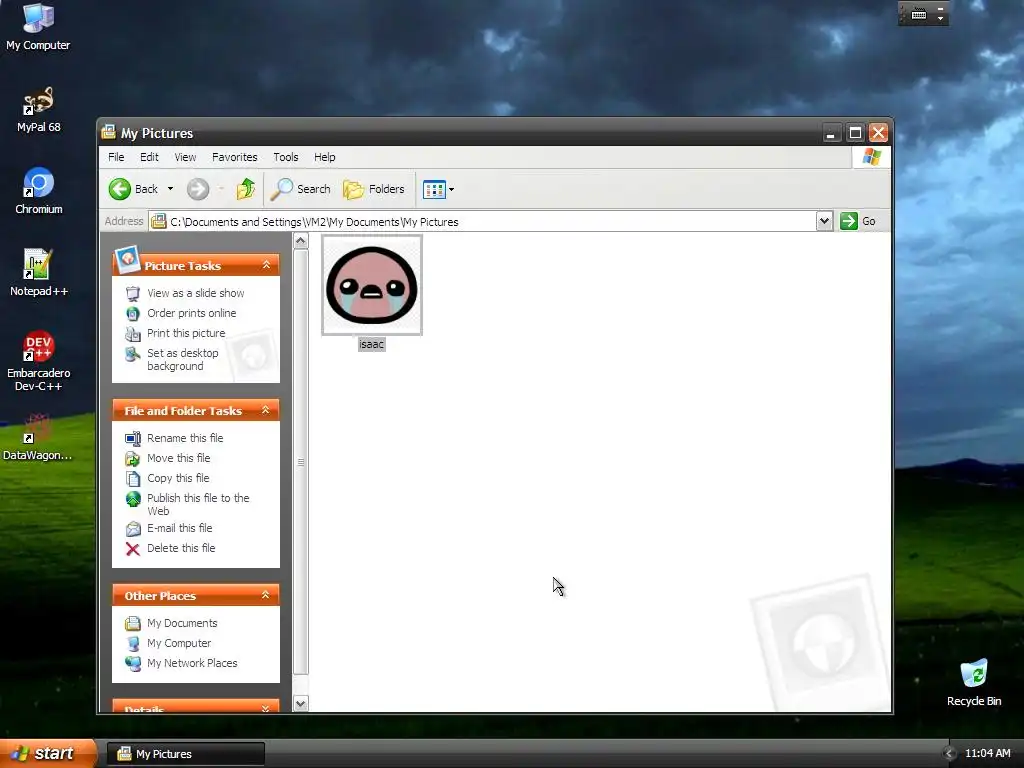Select My Computer desktop icon
This screenshot has width=1024, height=768.
[x=38, y=27]
